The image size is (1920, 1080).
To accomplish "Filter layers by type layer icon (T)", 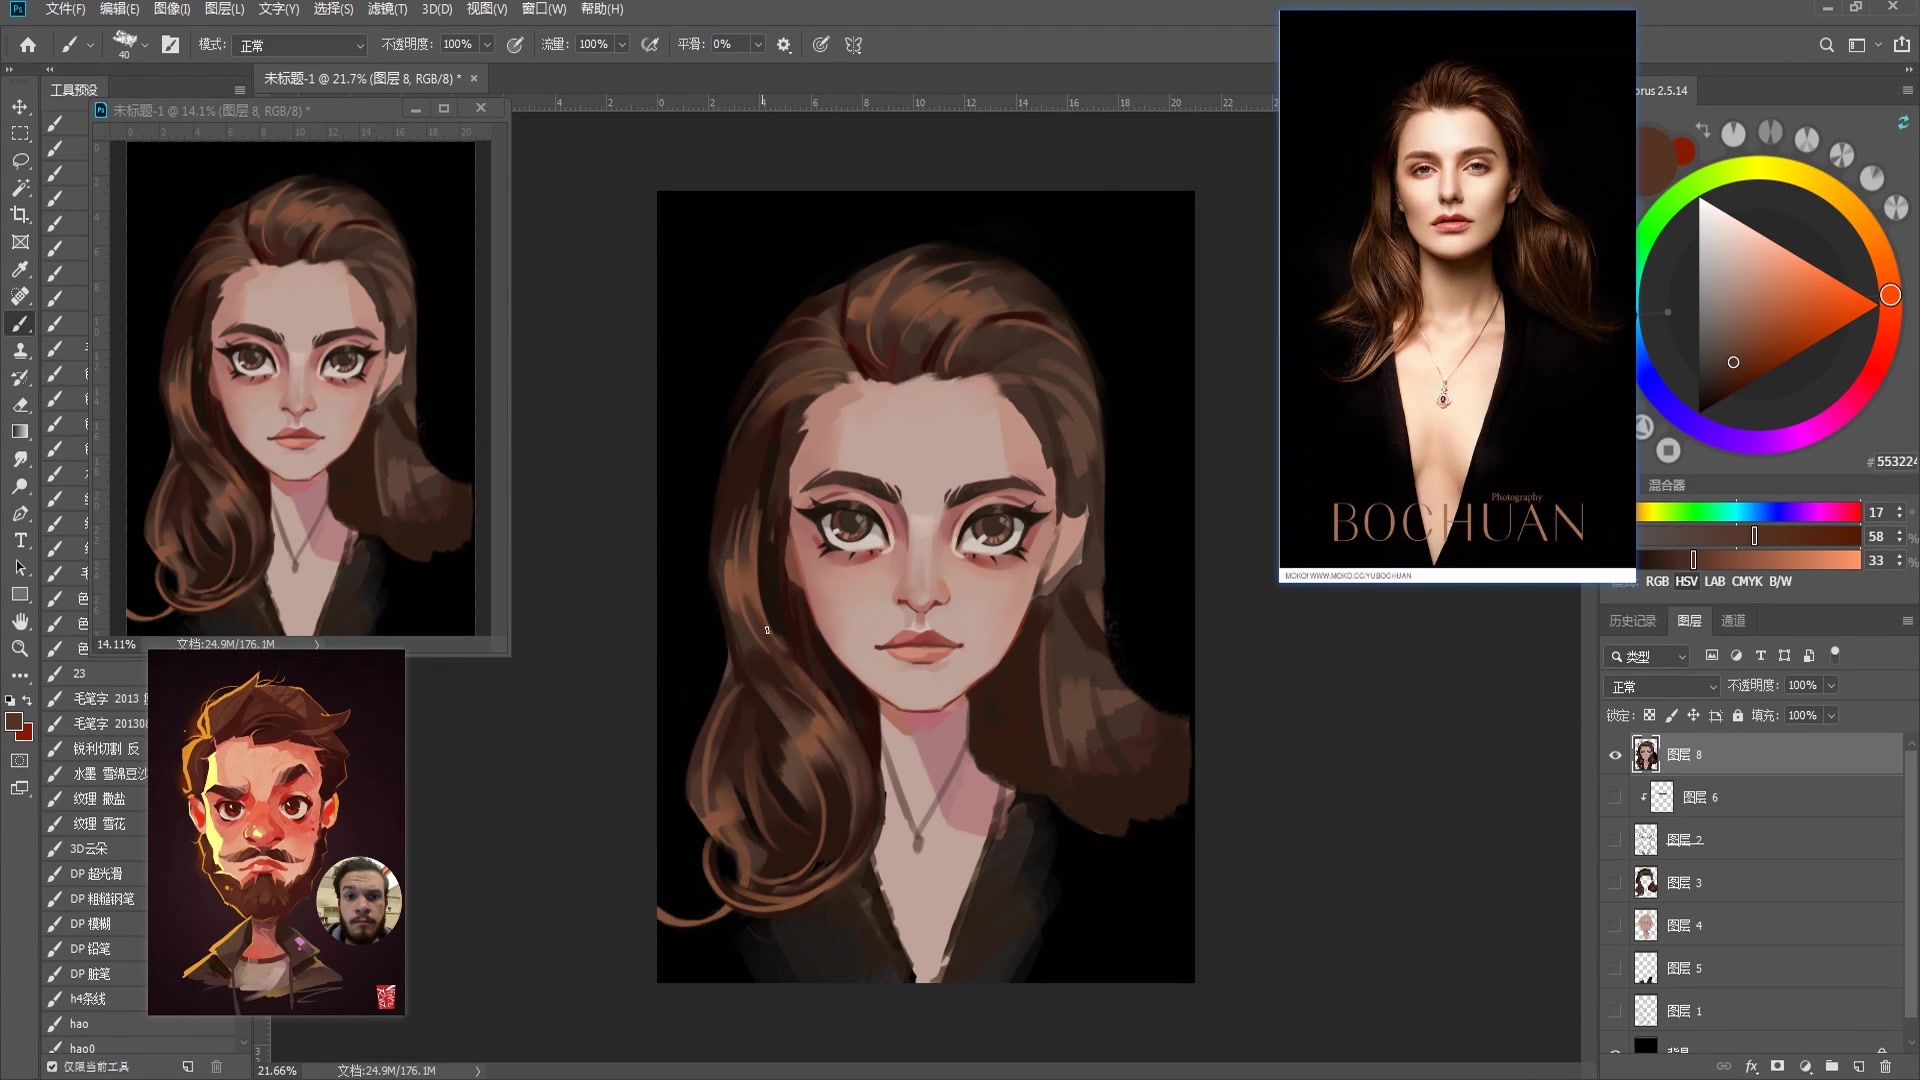I will [x=1760, y=656].
